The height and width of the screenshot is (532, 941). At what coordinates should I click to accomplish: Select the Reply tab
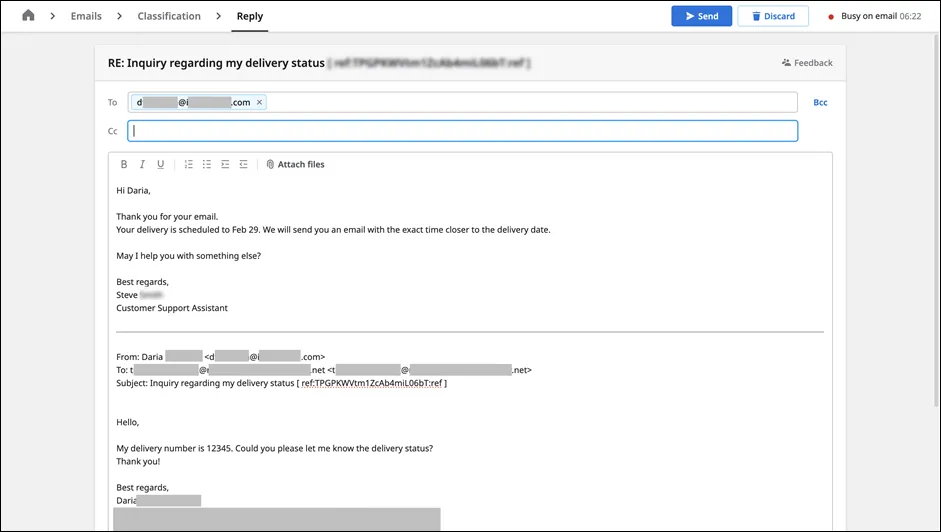click(250, 16)
